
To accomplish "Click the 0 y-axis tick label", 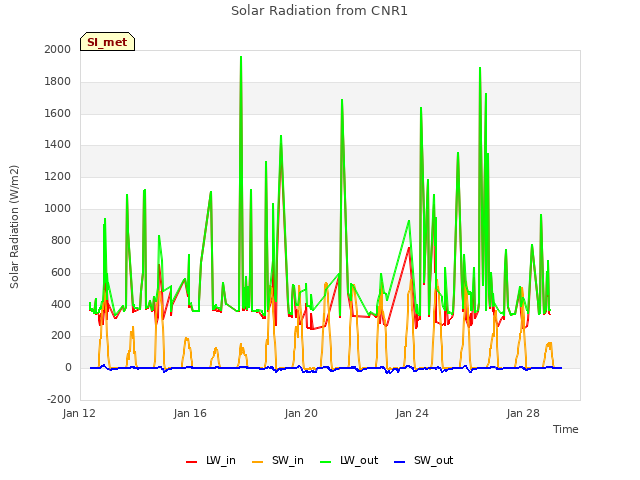I will point(68,368).
